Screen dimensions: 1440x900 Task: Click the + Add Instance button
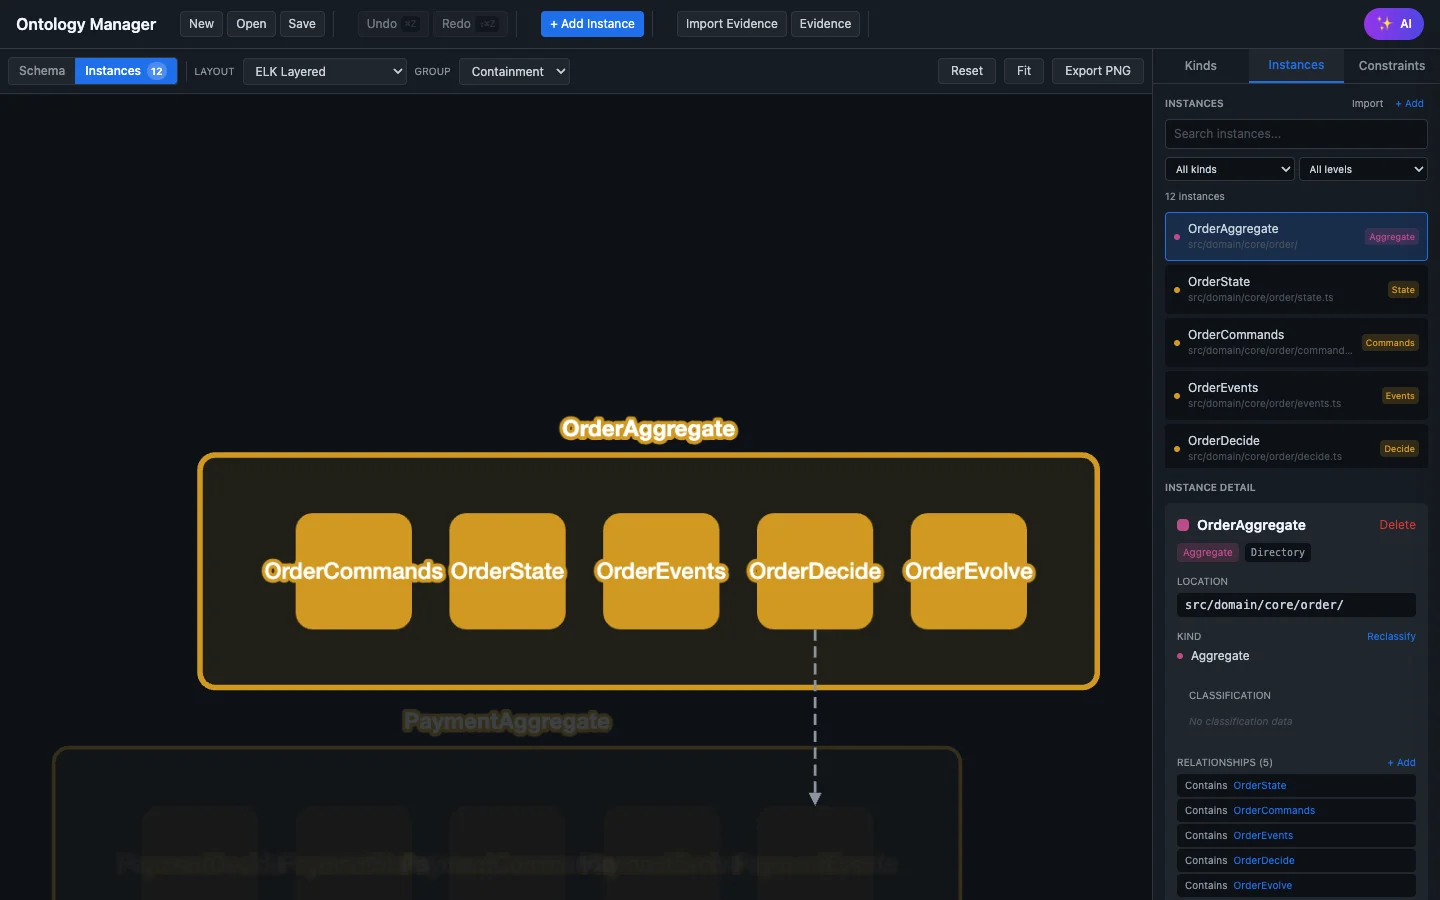point(592,23)
